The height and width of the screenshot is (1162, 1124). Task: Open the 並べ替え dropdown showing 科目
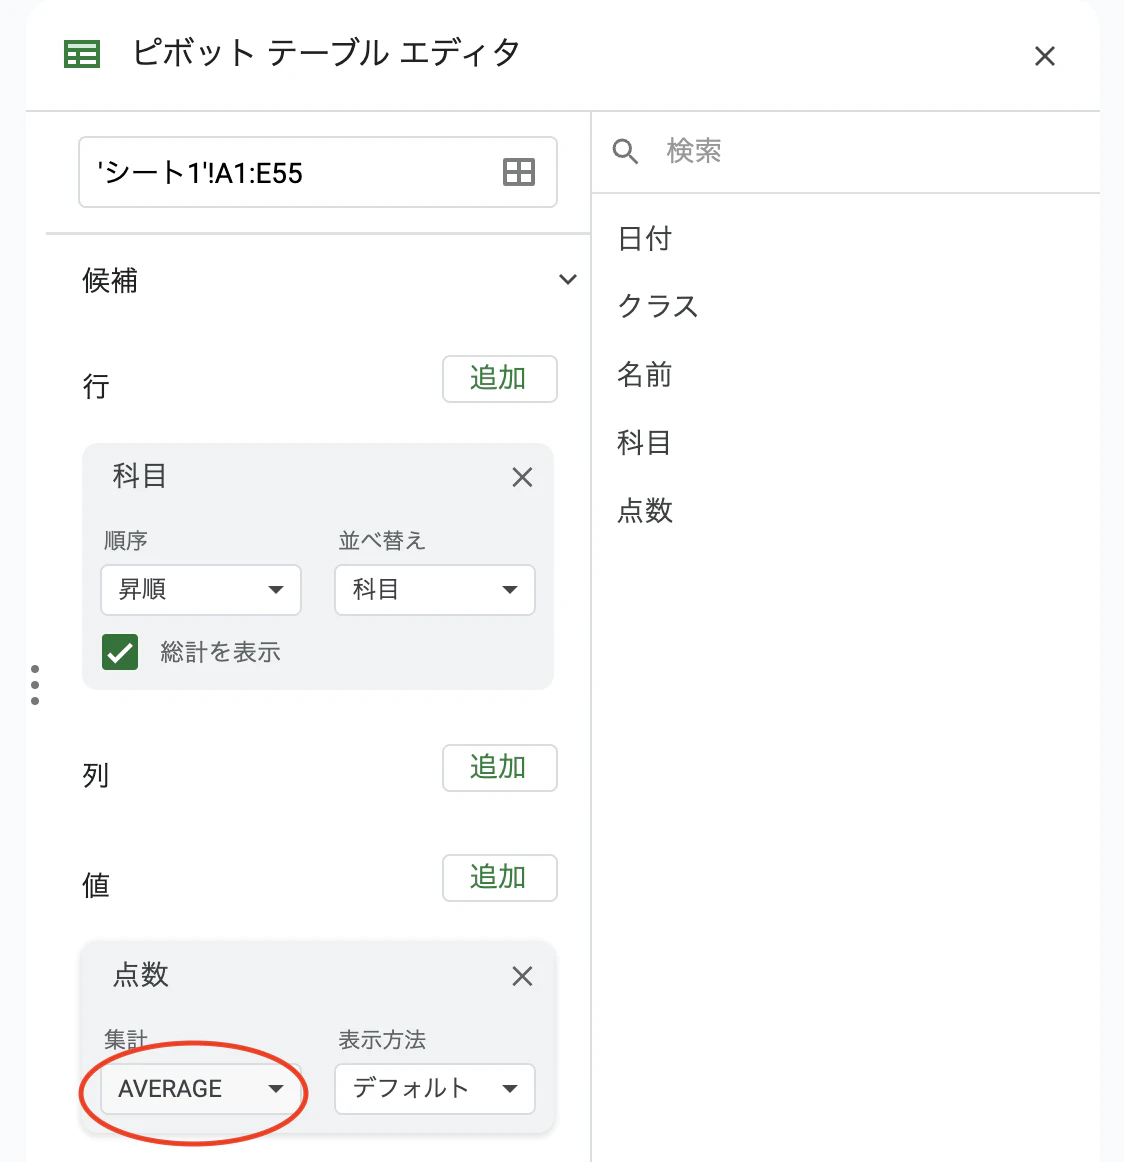click(x=434, y=590)
